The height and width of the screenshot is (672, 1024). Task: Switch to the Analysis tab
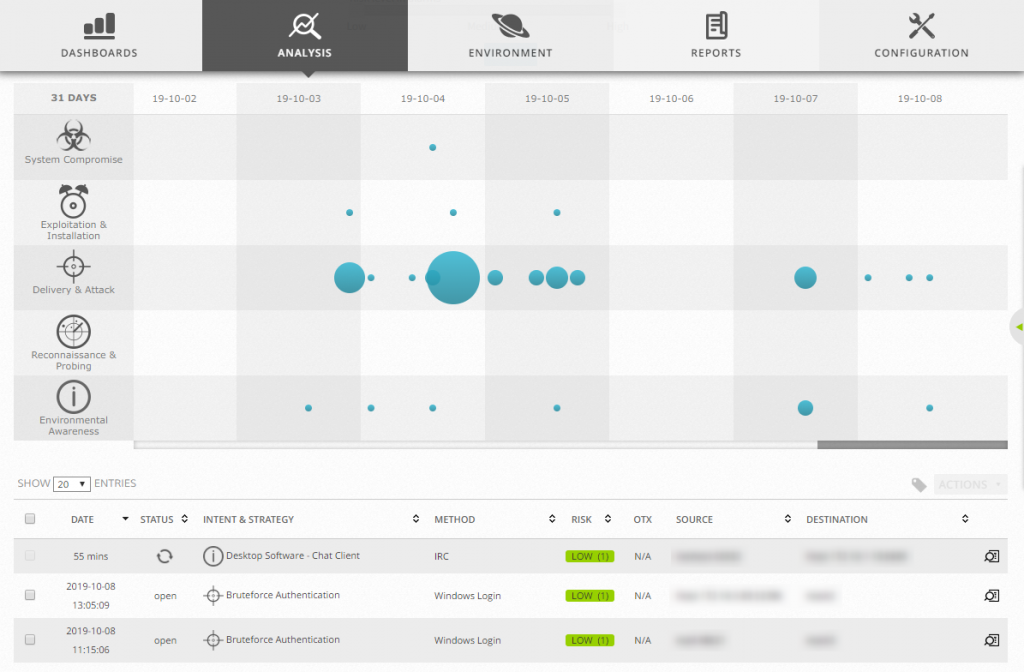point(305,35)
